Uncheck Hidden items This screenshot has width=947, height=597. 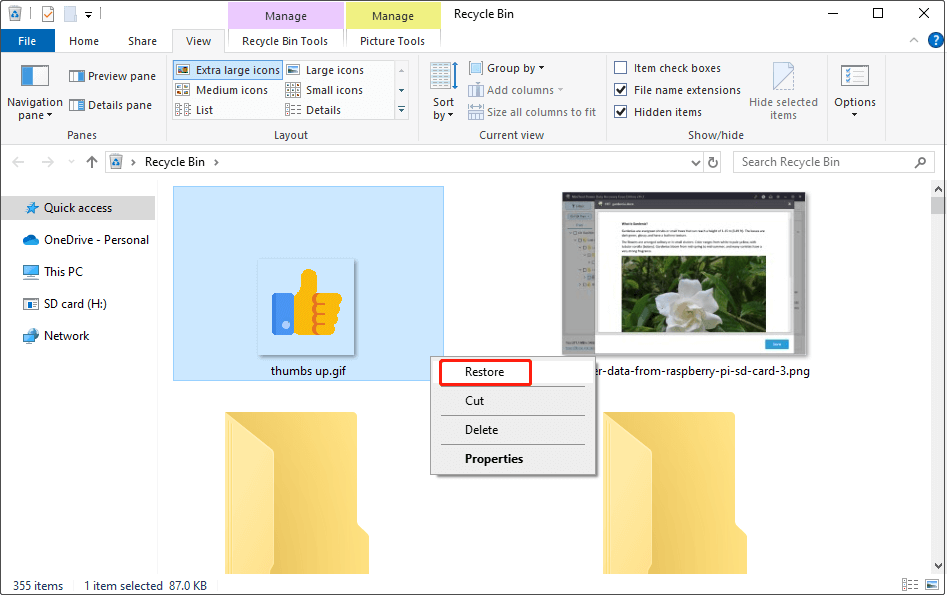point(658,112)
